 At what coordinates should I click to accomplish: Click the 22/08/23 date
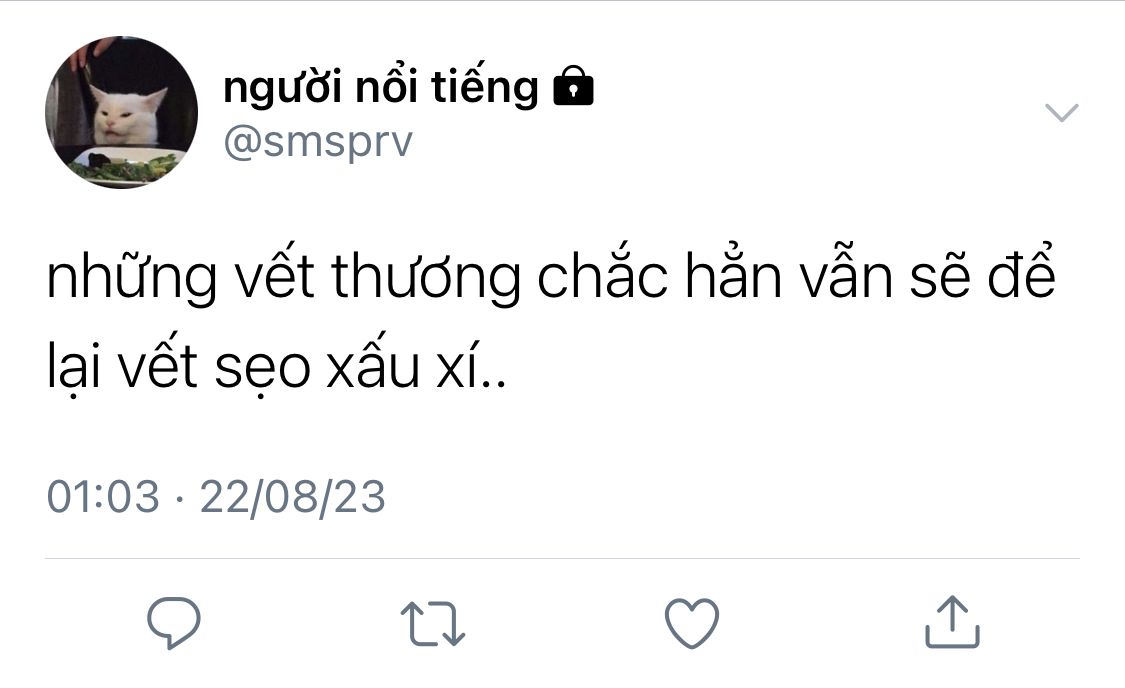(x=293, y=496)
